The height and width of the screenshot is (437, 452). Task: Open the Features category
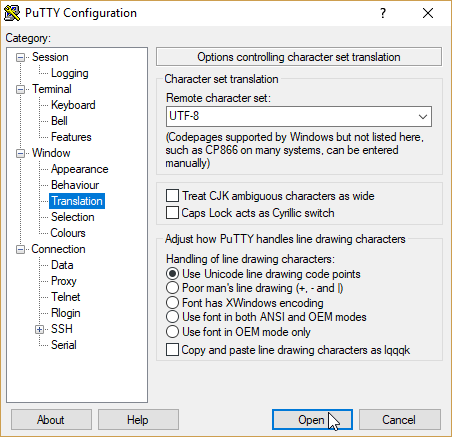coord(71,137)
